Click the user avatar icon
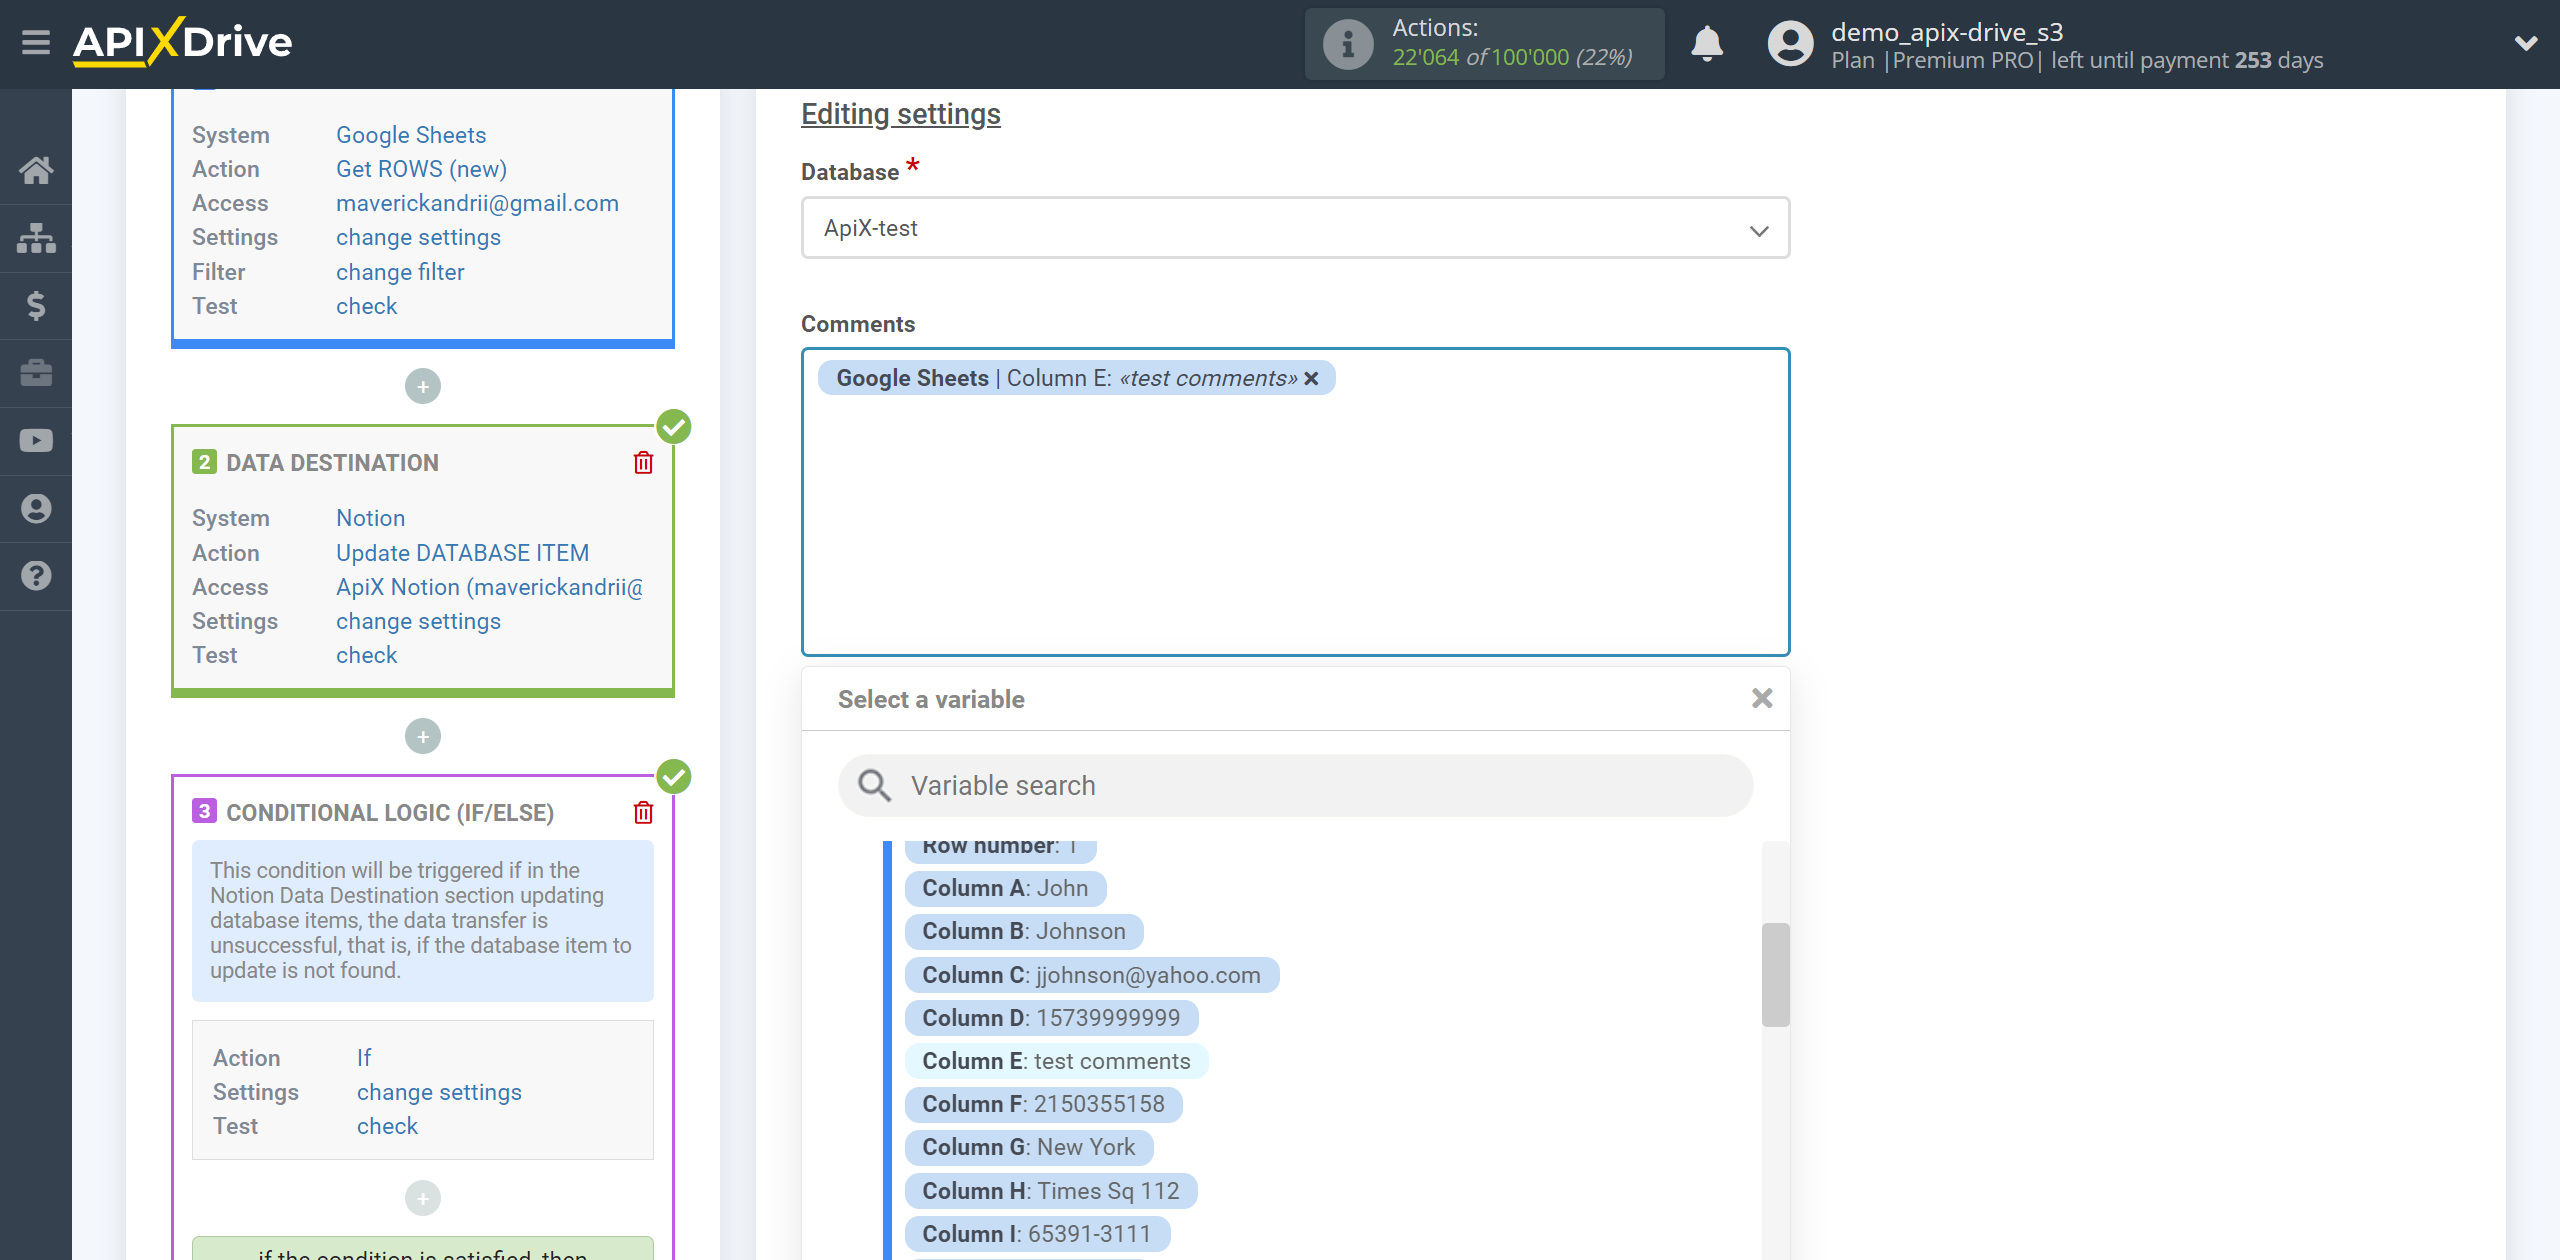Viewport: 2560px width, 1260px height. 1790,44
